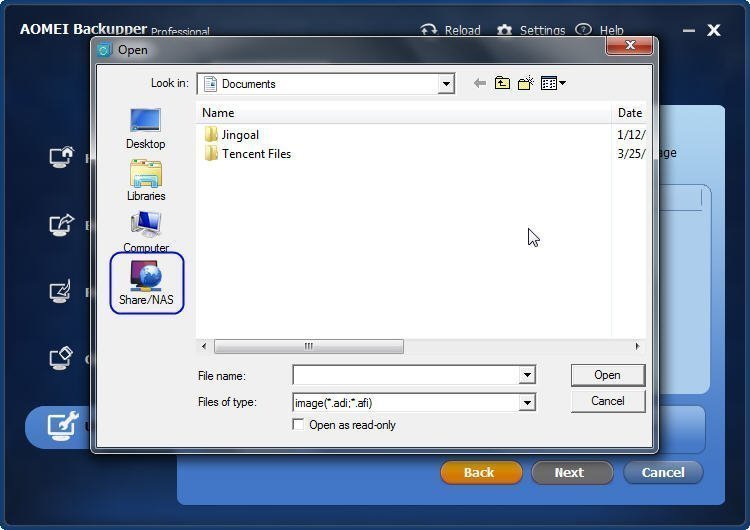The height and width of the screenshot is (530, 750).
Task: Select Share/NAS network location
Action: (x=146, y=284)
